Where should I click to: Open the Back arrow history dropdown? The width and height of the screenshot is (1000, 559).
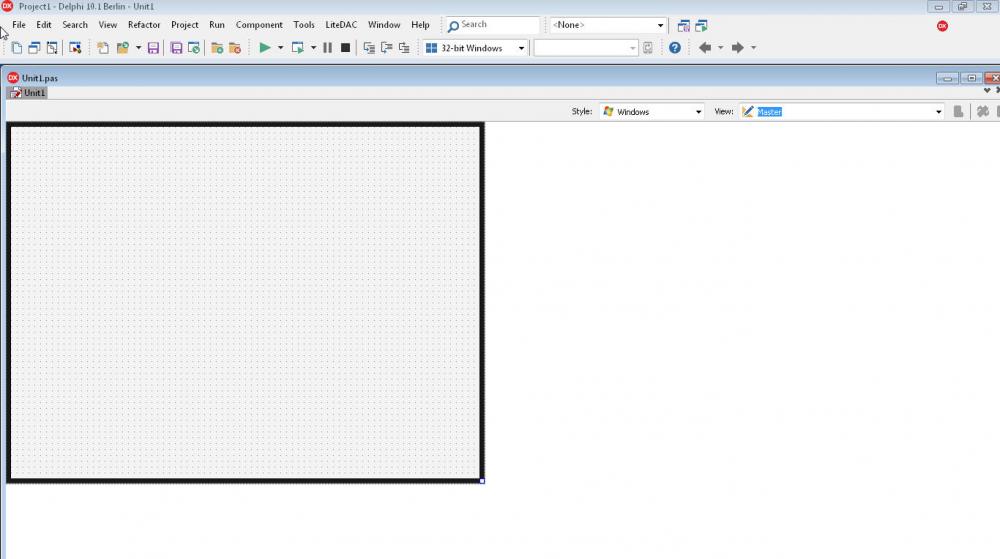coord(721,48)
